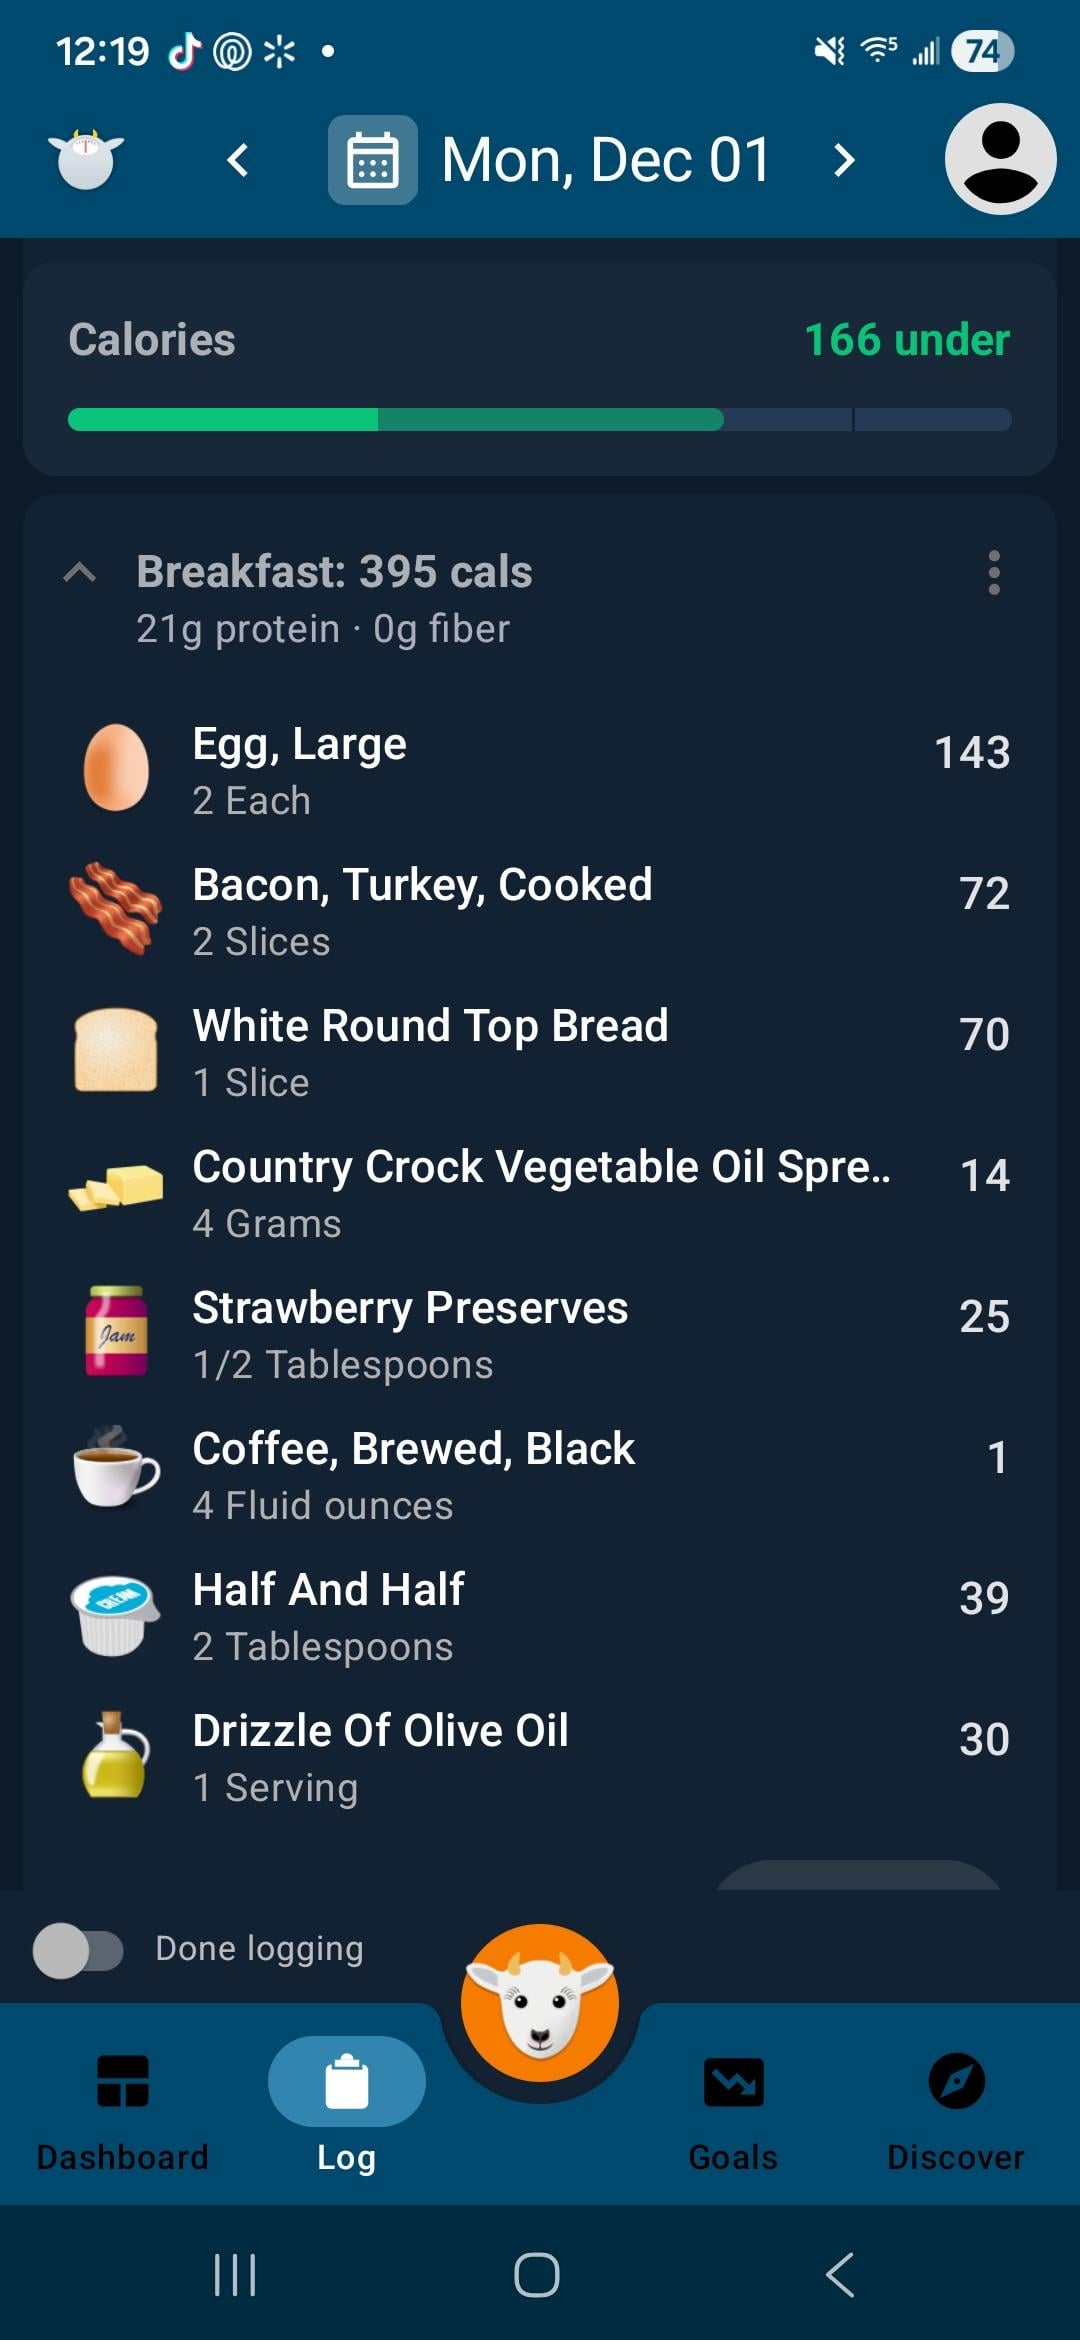1080x2340 pixels.
Task: Go to the previous day
Action: [x=238, y=160]
